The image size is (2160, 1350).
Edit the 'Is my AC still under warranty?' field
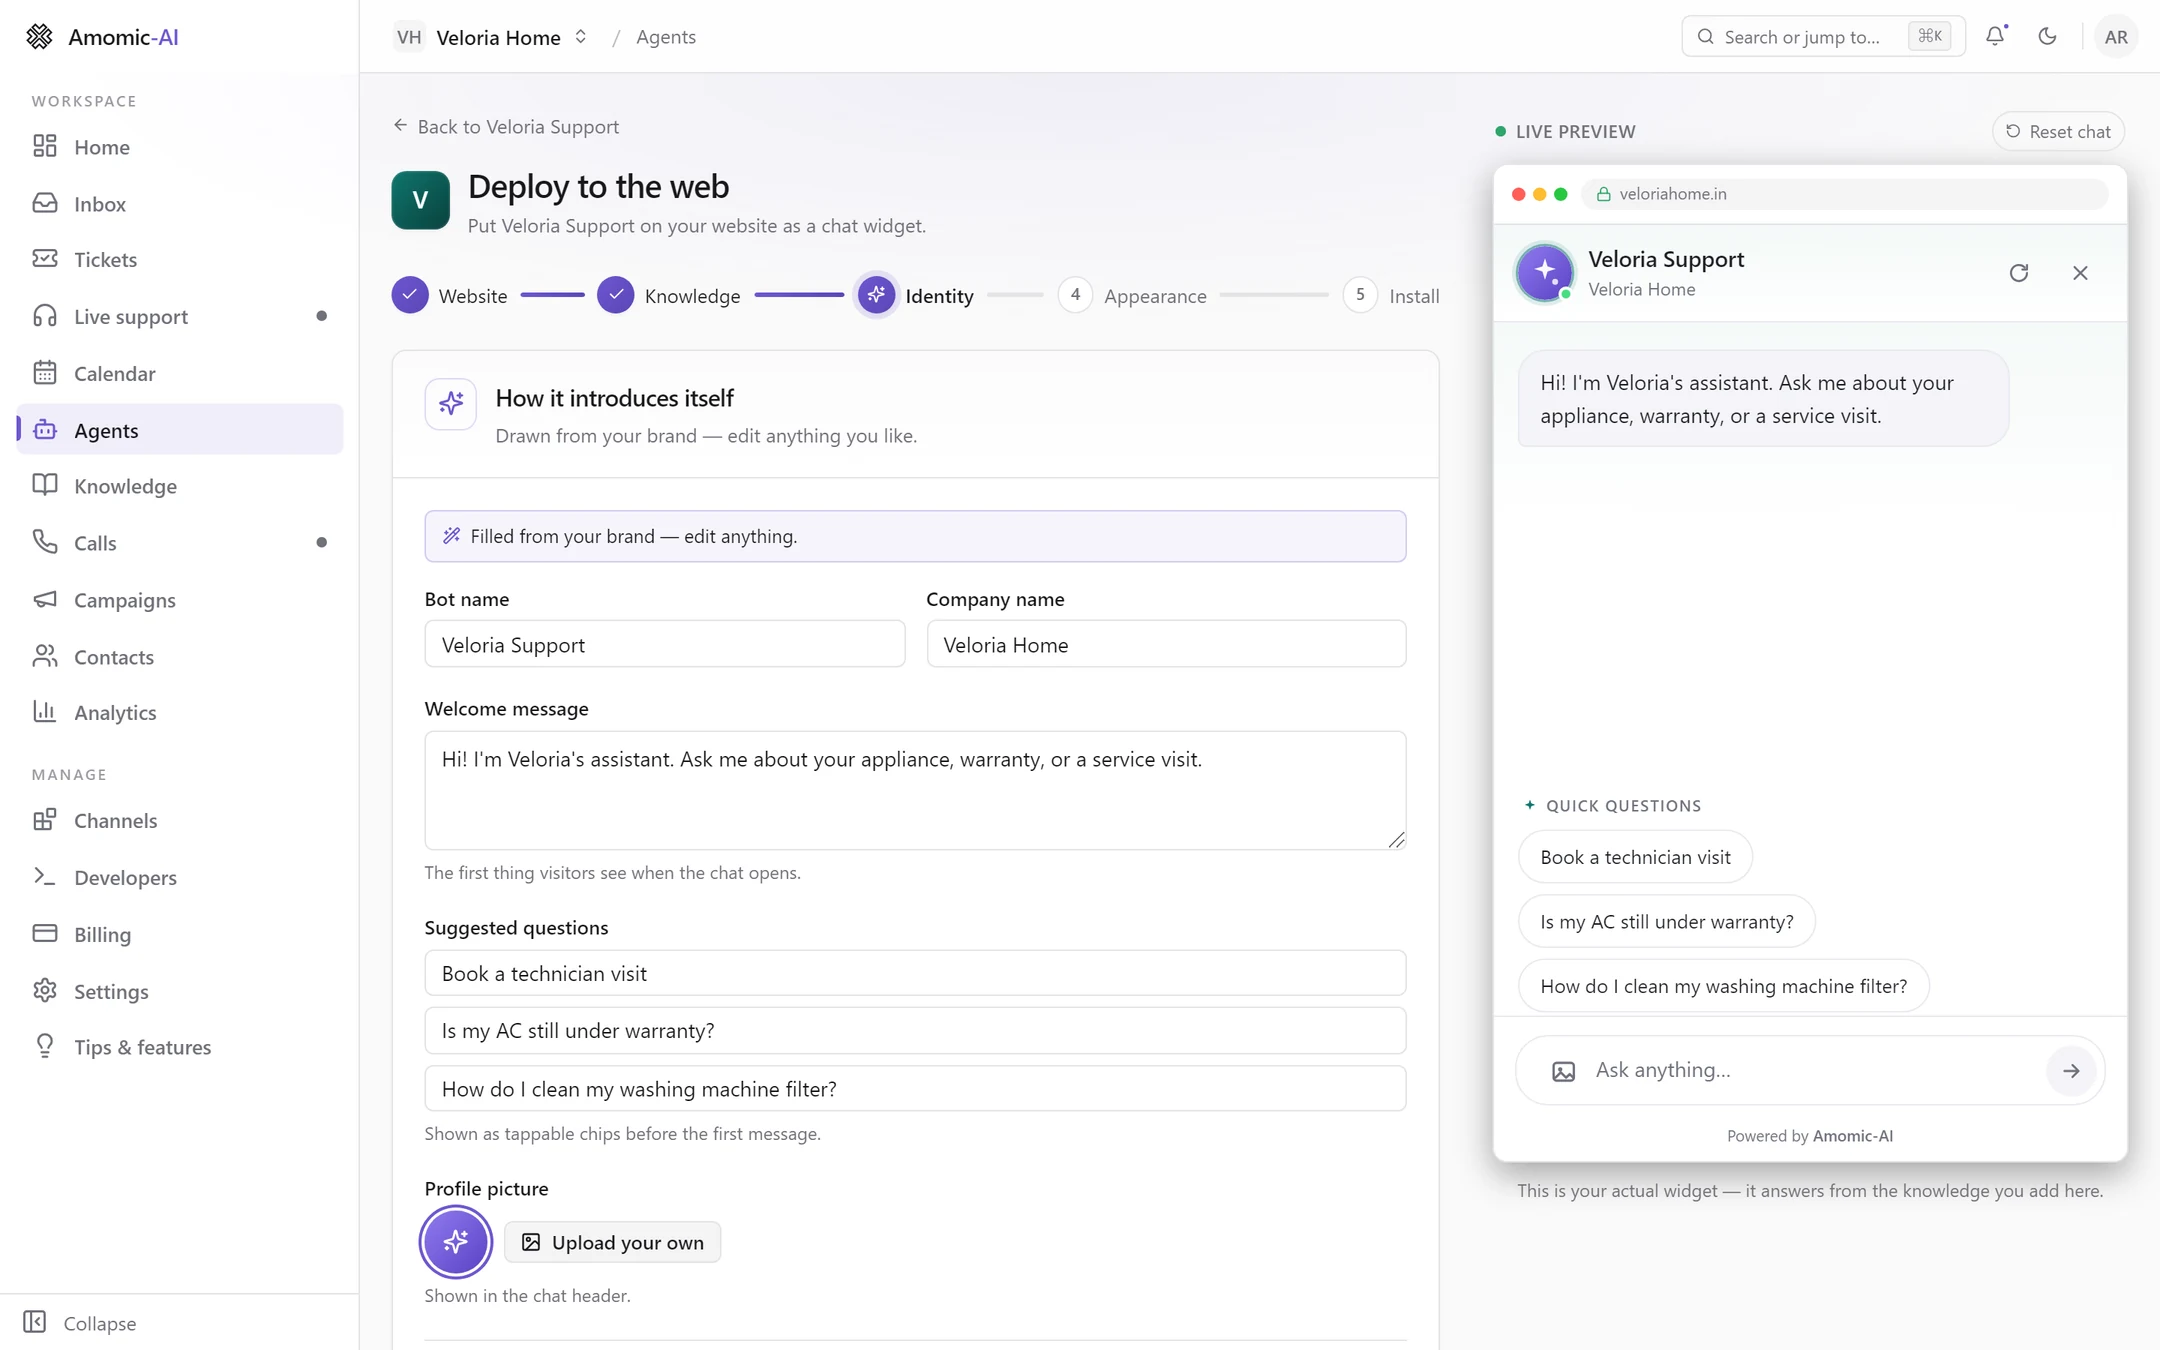pos(915,1030)
